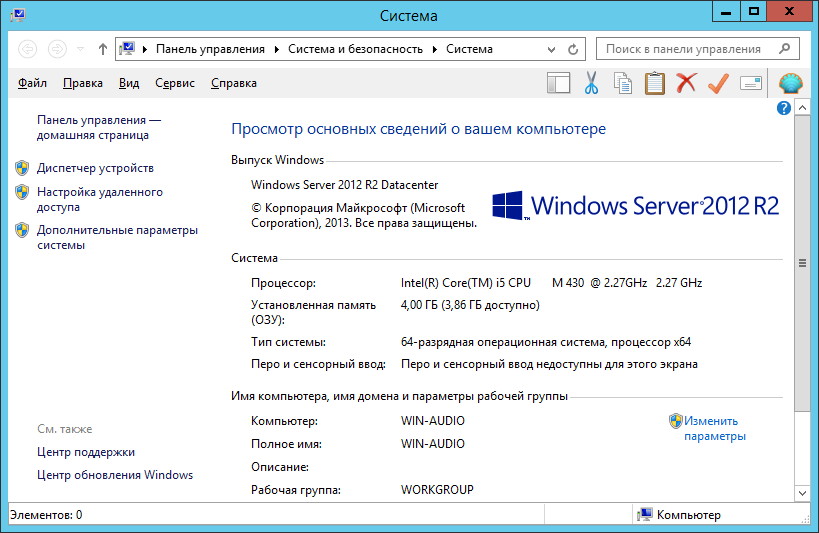Open the Вид menu
Viewport: 819px width, 533px height.
coord(128,83)
